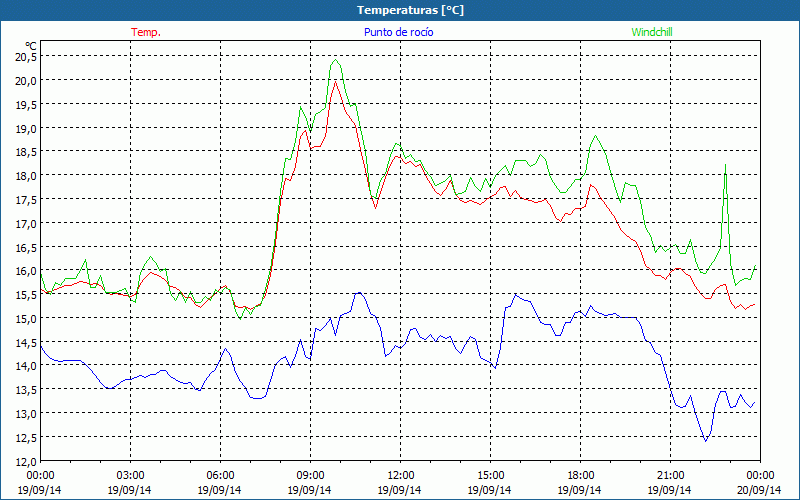Click the '06:00' time axis label
The height and width of the screenshot is (500, 800).
(220, 475)
